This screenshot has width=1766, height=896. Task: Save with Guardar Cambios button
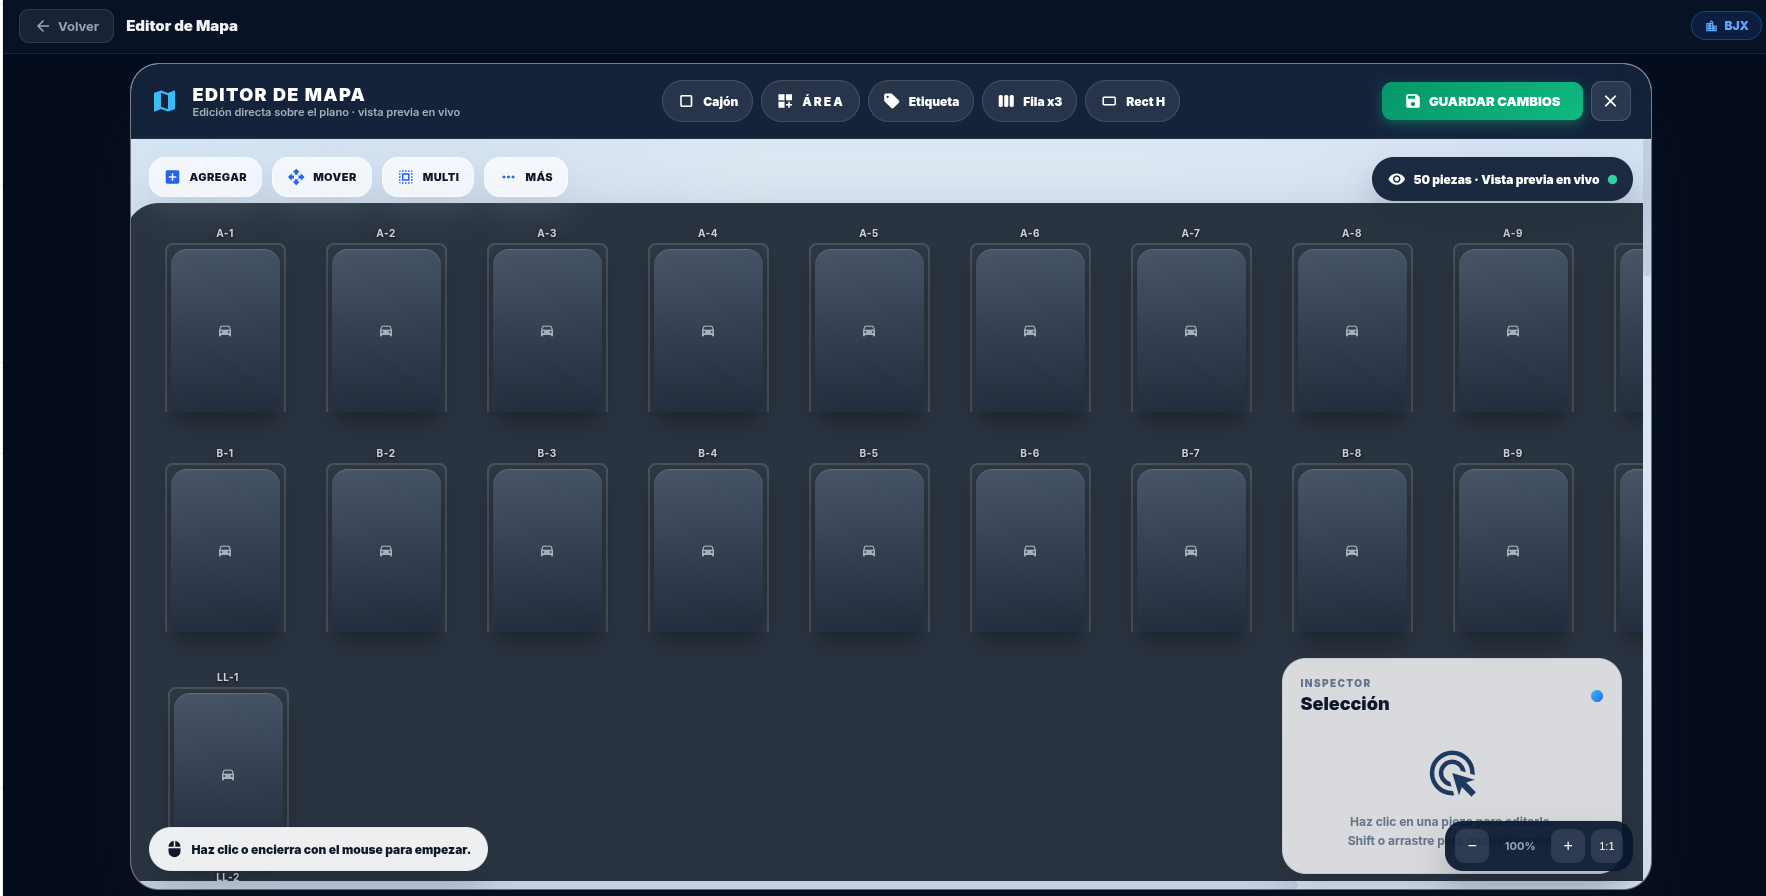[1482, 101]
